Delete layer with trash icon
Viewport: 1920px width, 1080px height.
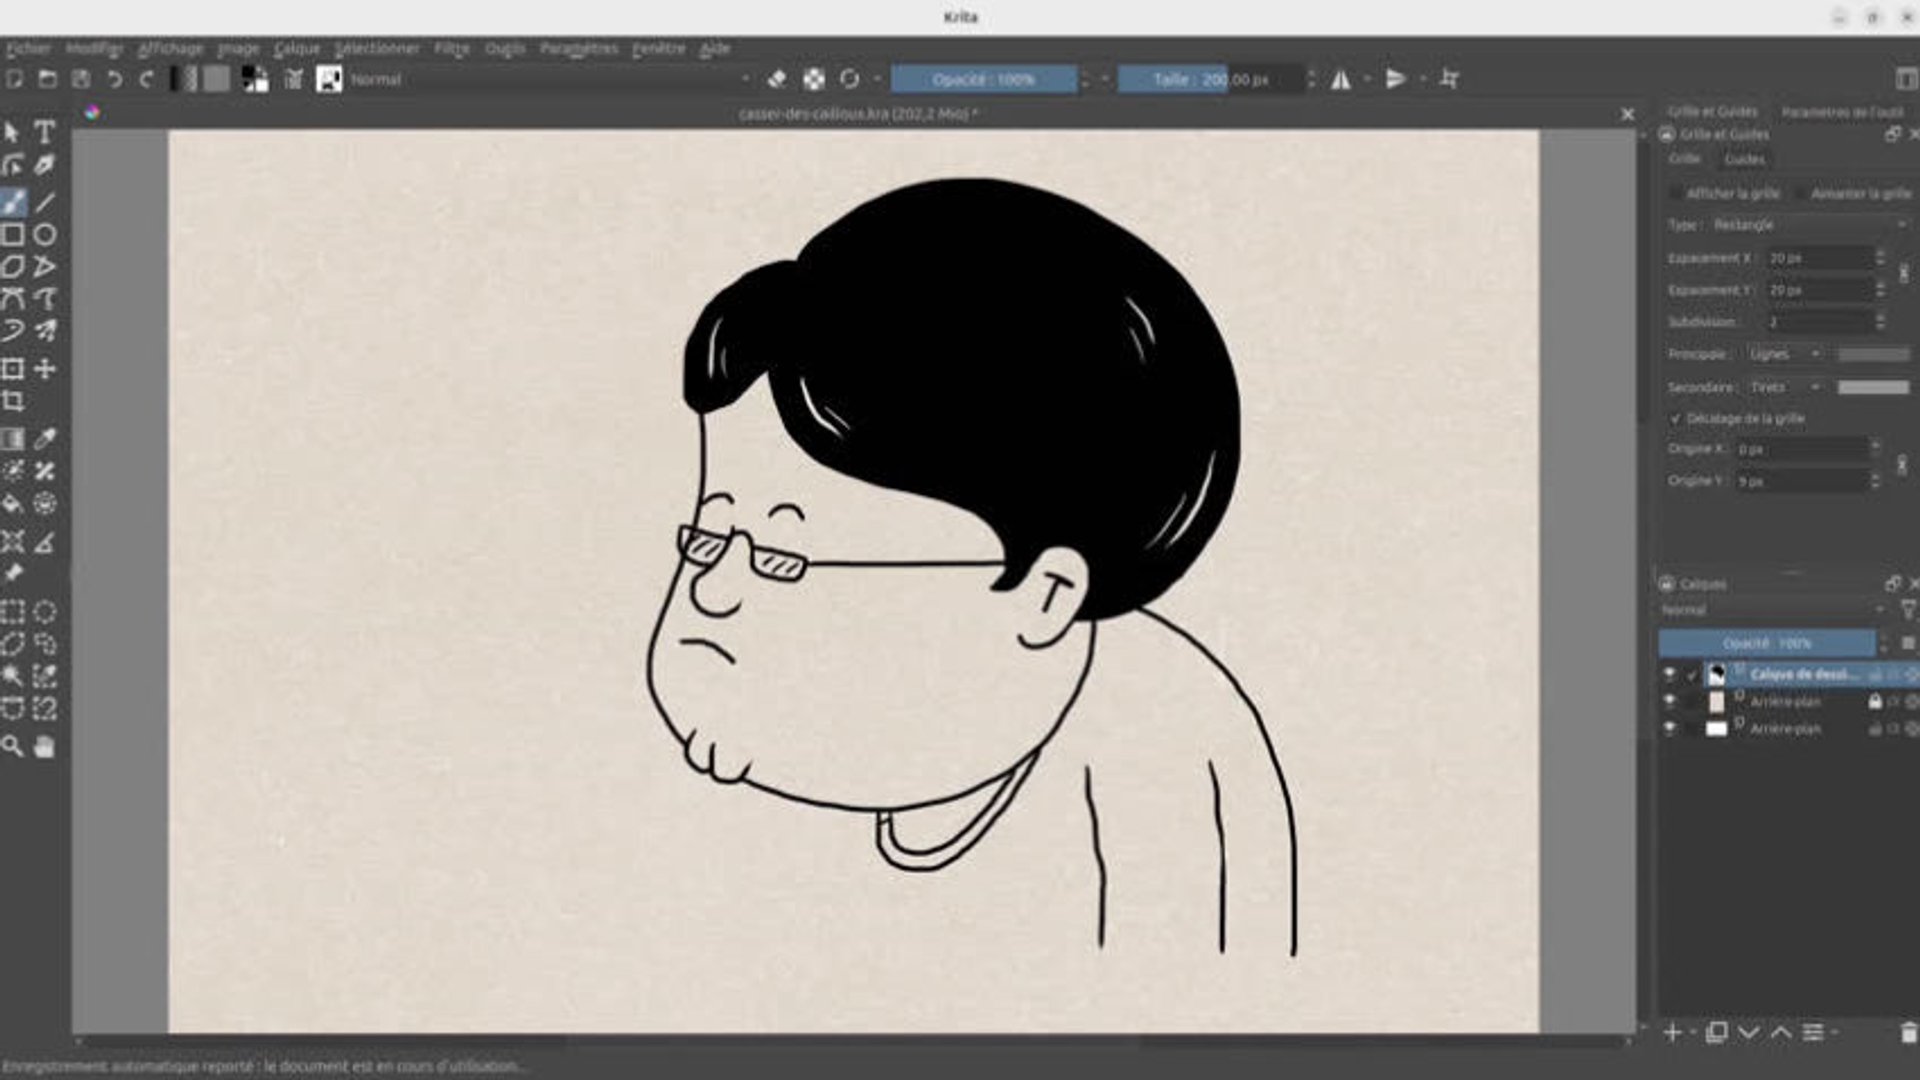pyautogui.click(x=1908, y=1032)
